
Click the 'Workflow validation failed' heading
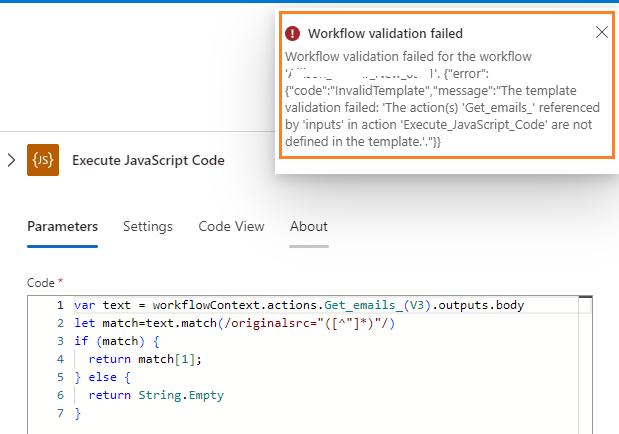coord(385,34)
